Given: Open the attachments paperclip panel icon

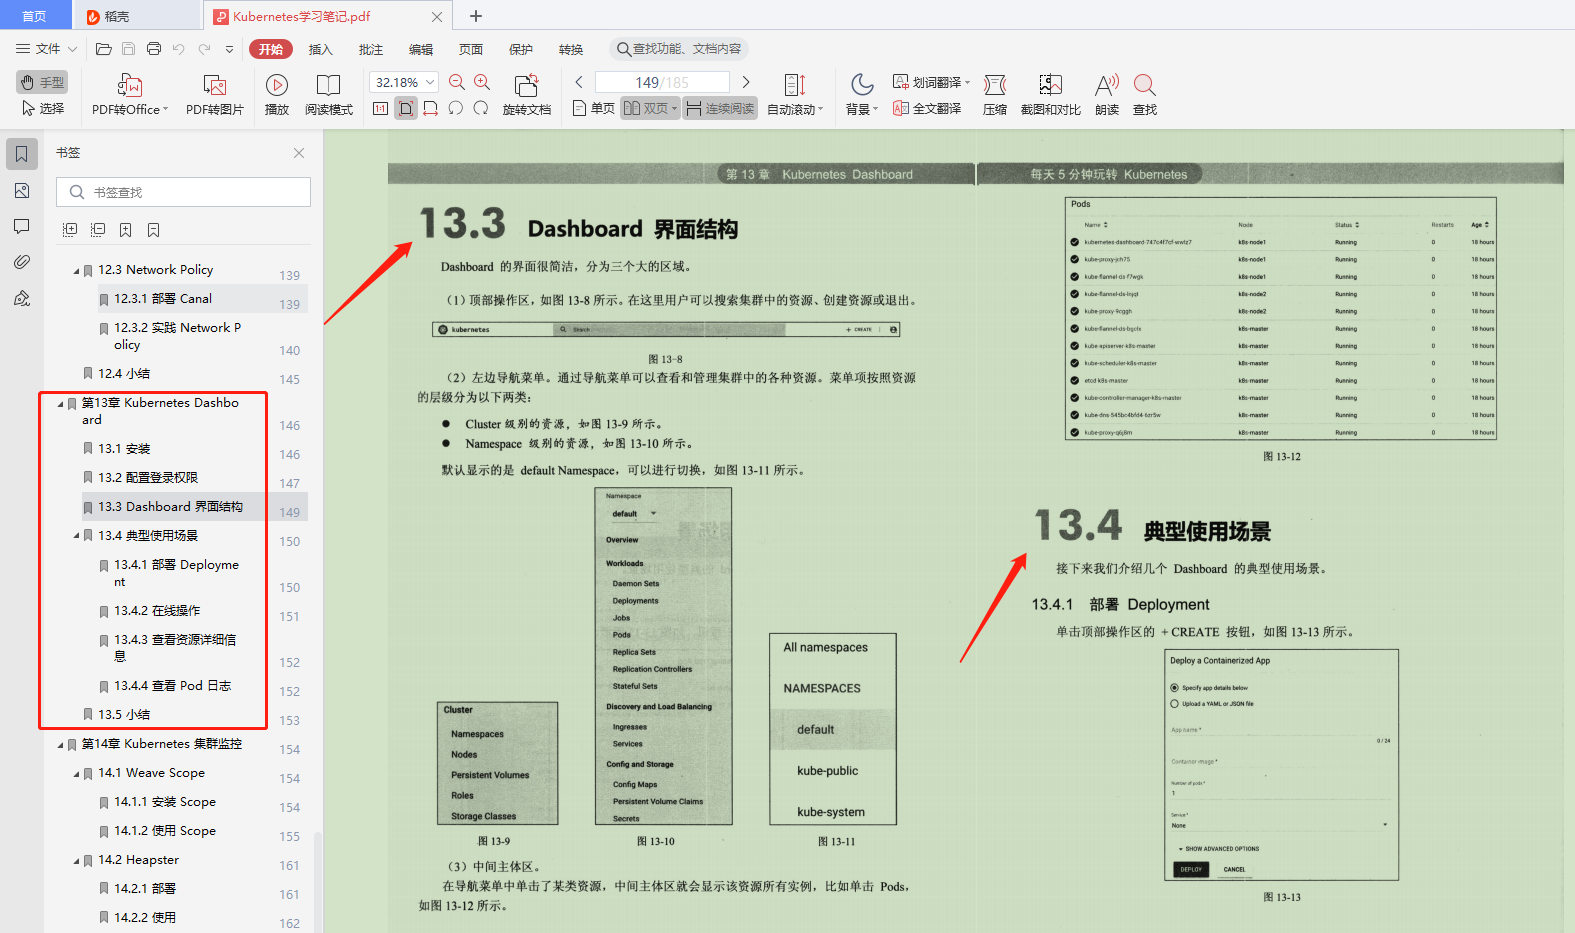Looking at the screenshot, I should (x=22, y=262).
